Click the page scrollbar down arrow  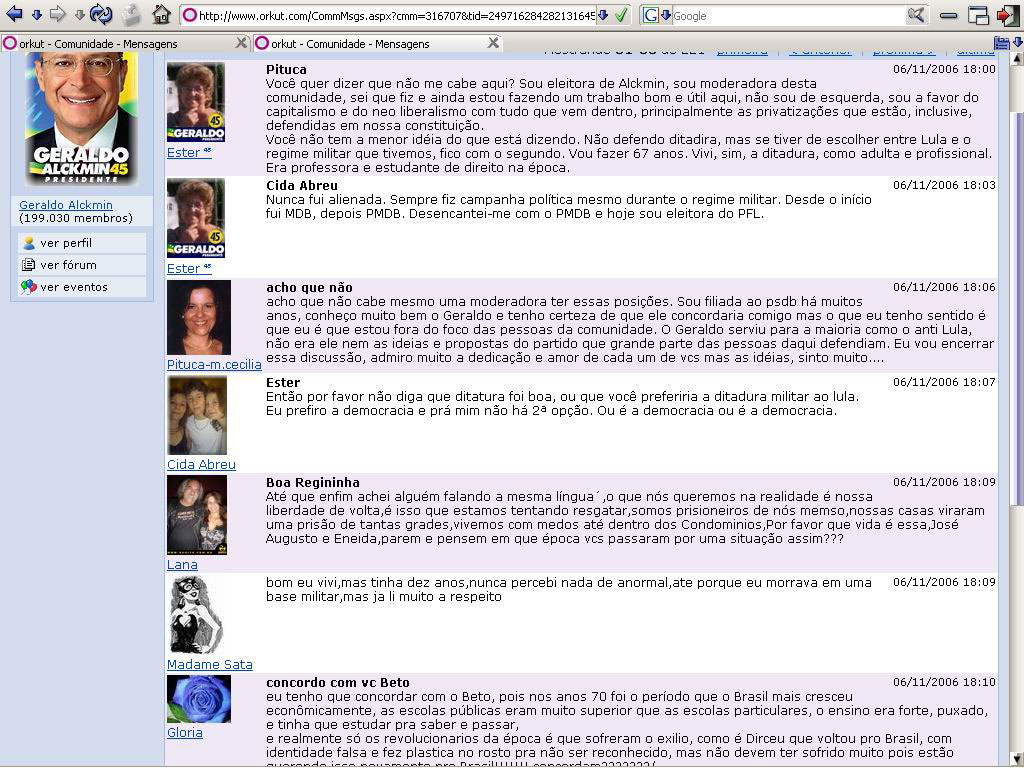[1017, 759]
